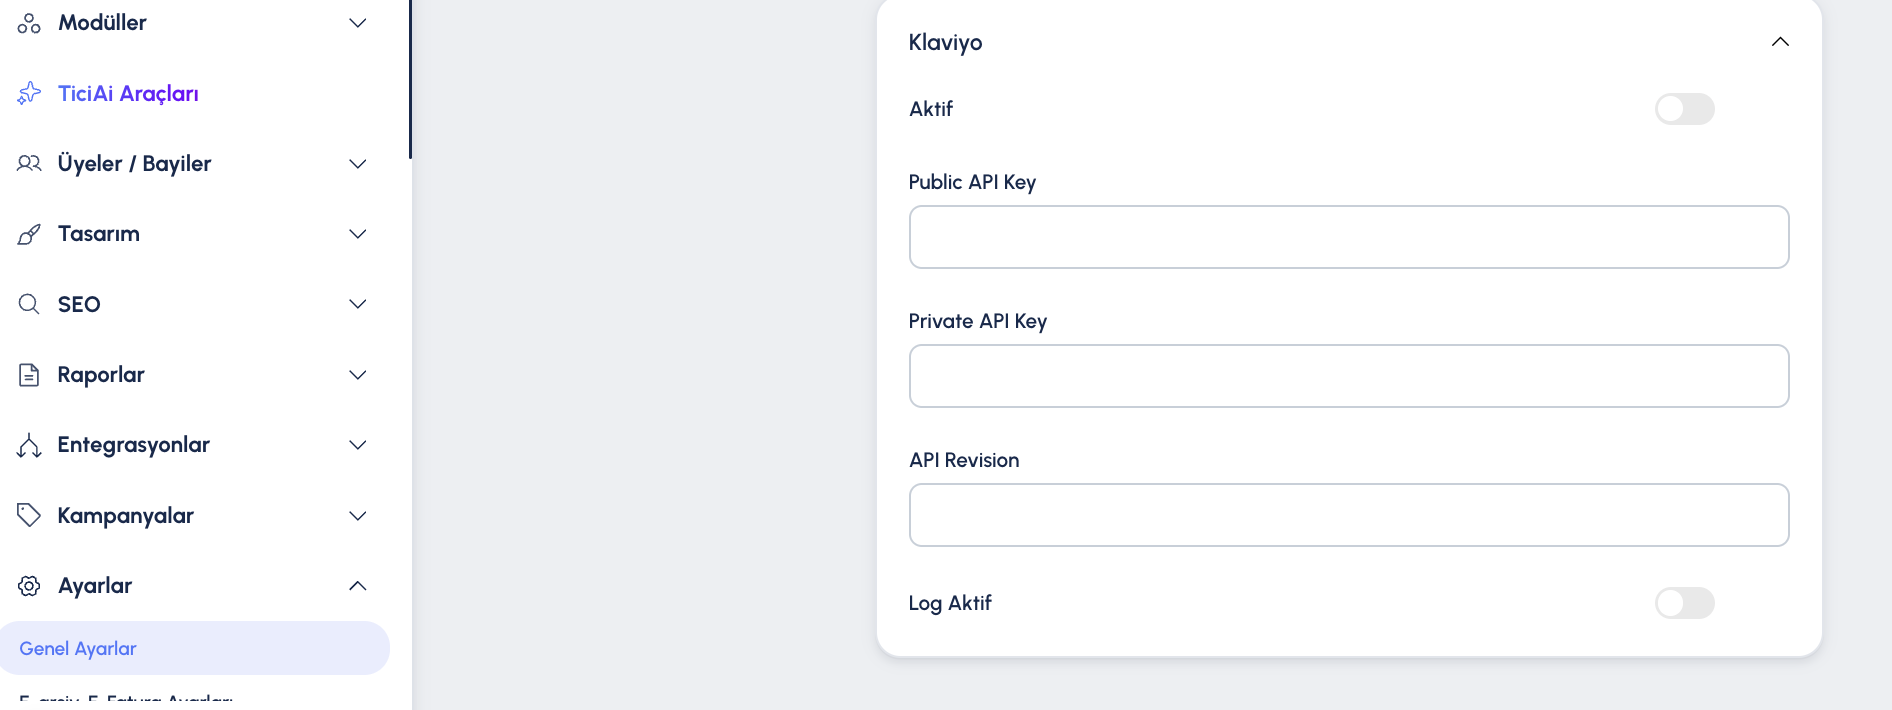This screenshot has height=710, width=1892.
Task: Click the Entegrasyonlar branch icon
Action: click(29, 445)
